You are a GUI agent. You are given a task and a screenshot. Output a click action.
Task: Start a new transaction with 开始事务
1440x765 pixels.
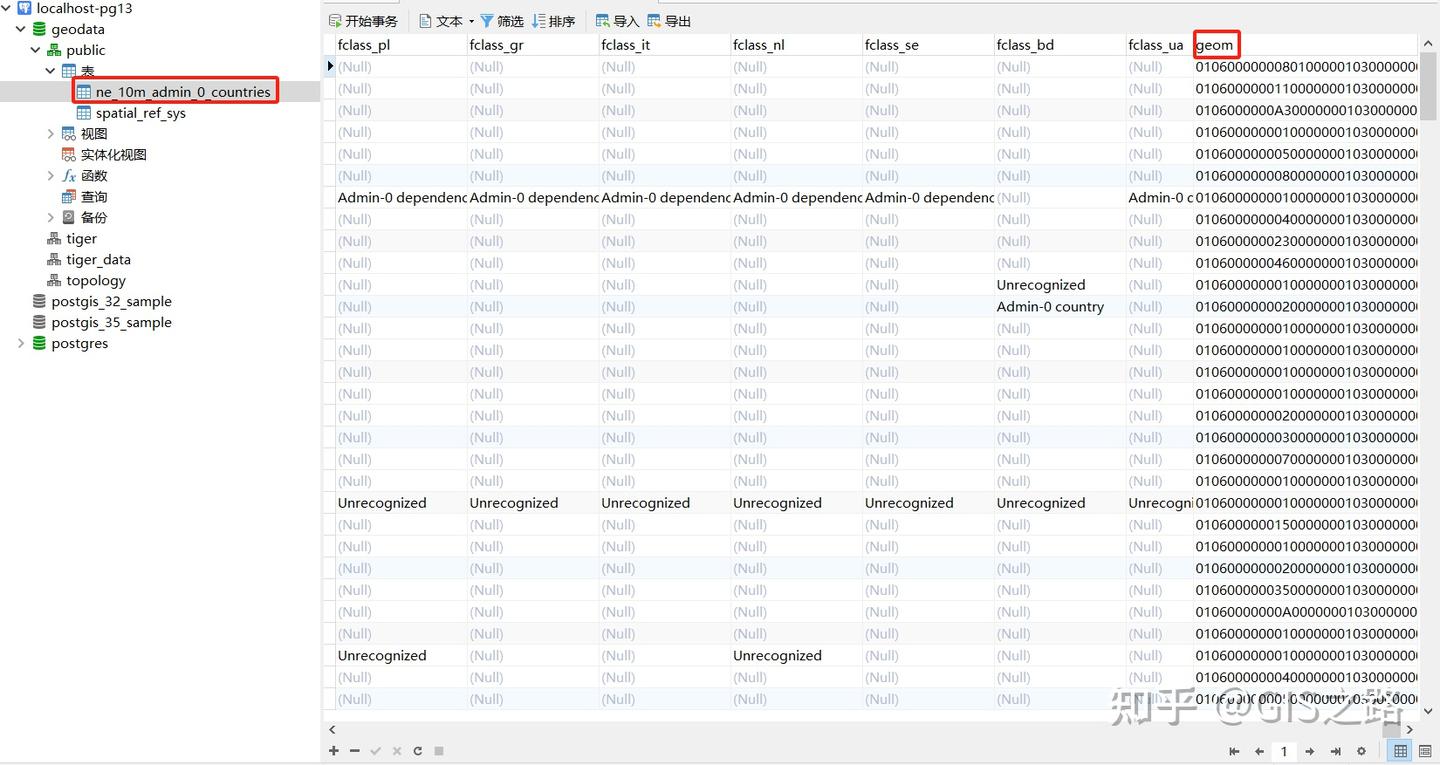(364, 20)
